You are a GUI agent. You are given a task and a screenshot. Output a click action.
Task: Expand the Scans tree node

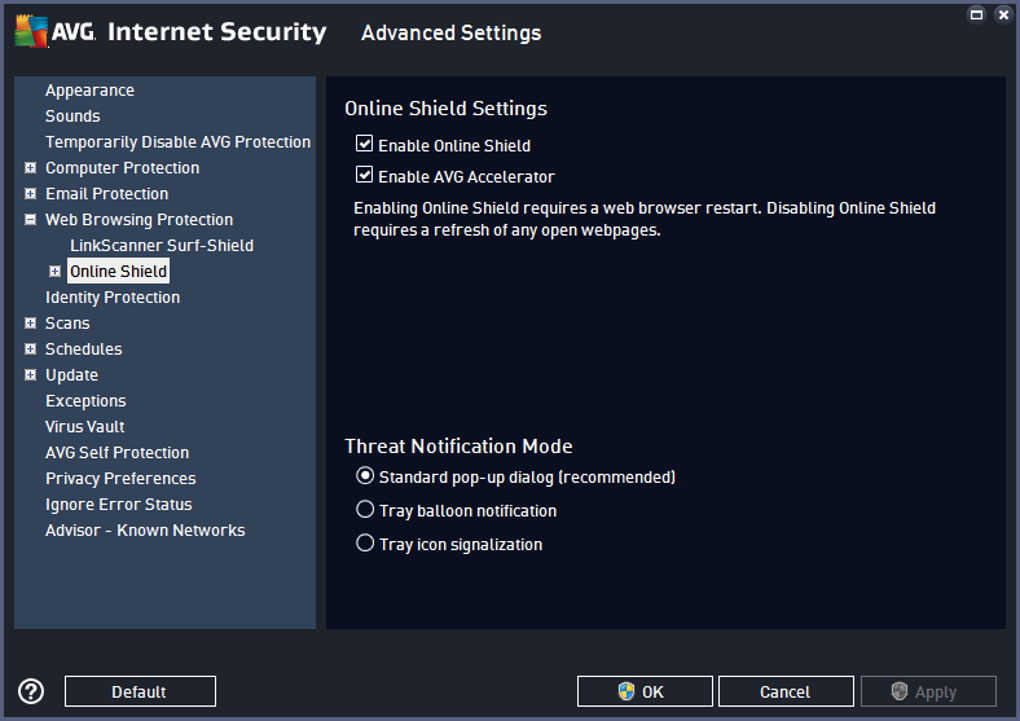[x=30, y=323]
